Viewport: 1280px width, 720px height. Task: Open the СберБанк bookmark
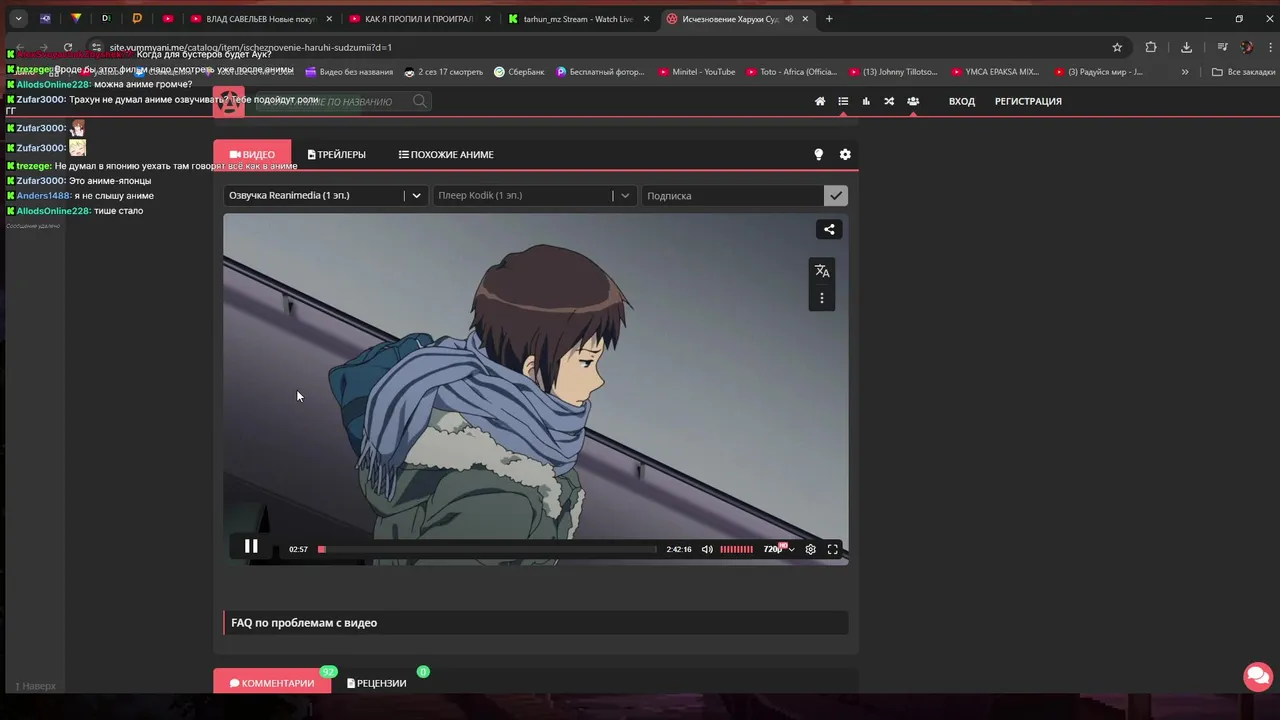point(519,72)
